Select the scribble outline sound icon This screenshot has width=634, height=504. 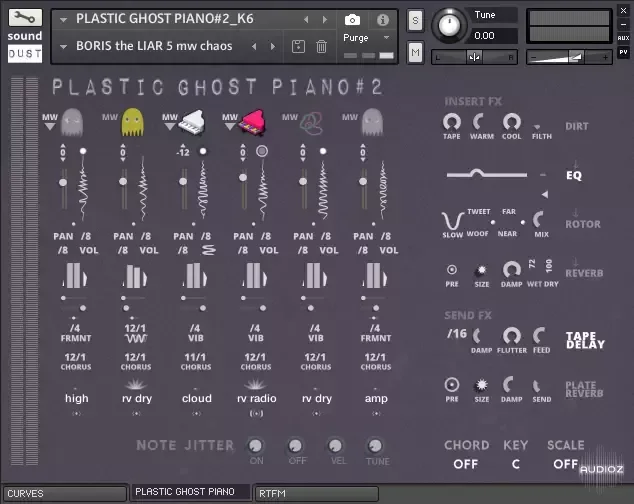point(311,123)
